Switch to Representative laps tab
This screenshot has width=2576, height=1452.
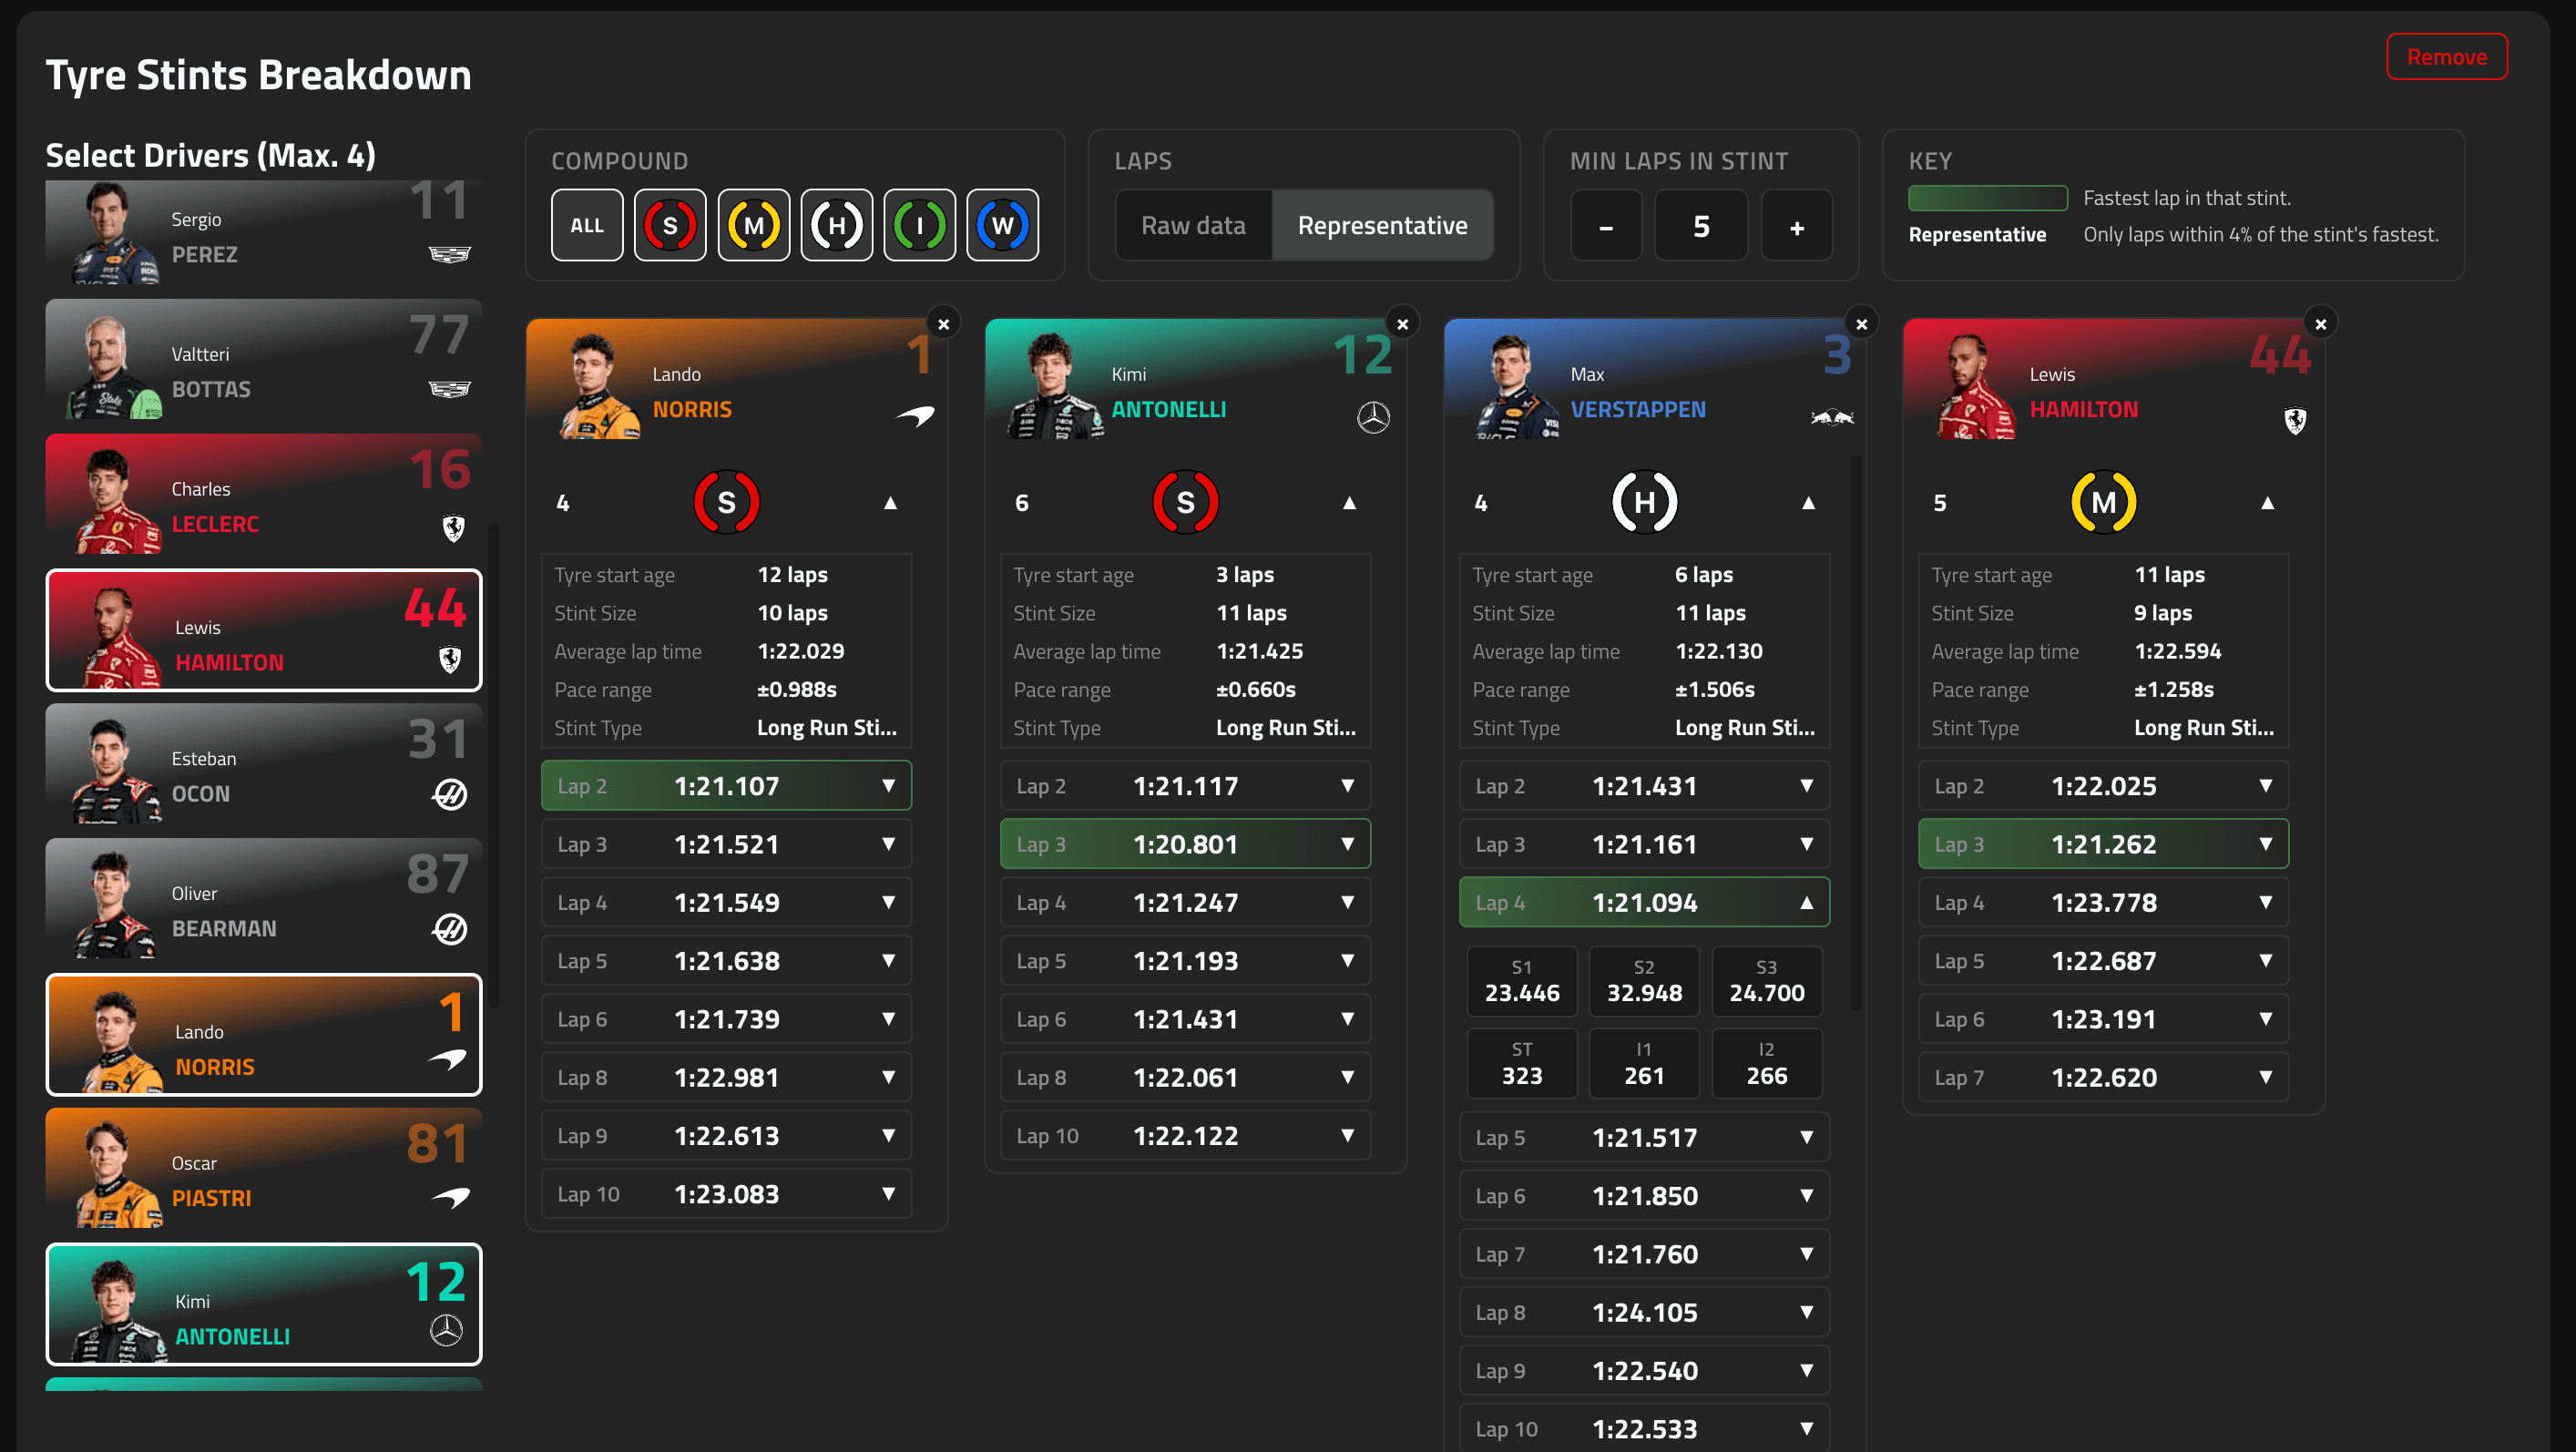[x=1382, y=226]
